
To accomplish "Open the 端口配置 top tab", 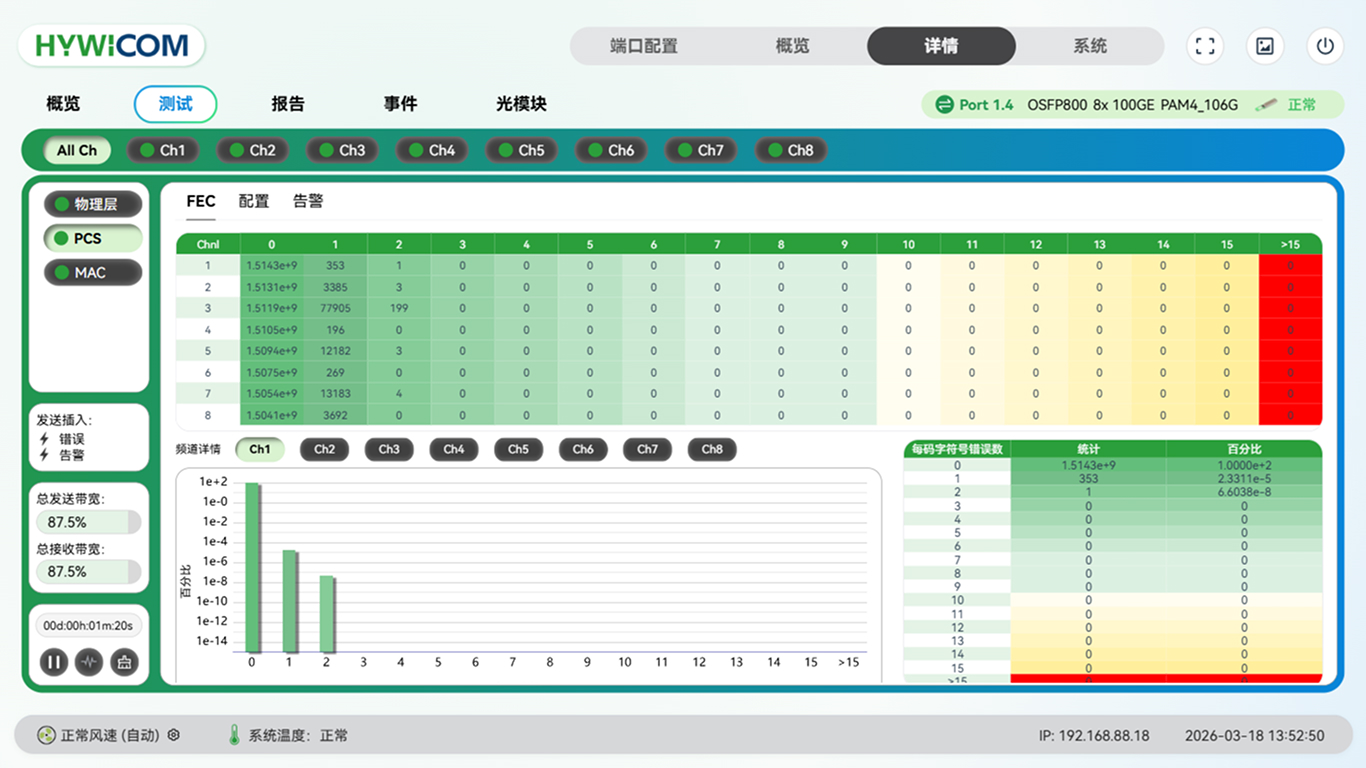I will (644, 46).
